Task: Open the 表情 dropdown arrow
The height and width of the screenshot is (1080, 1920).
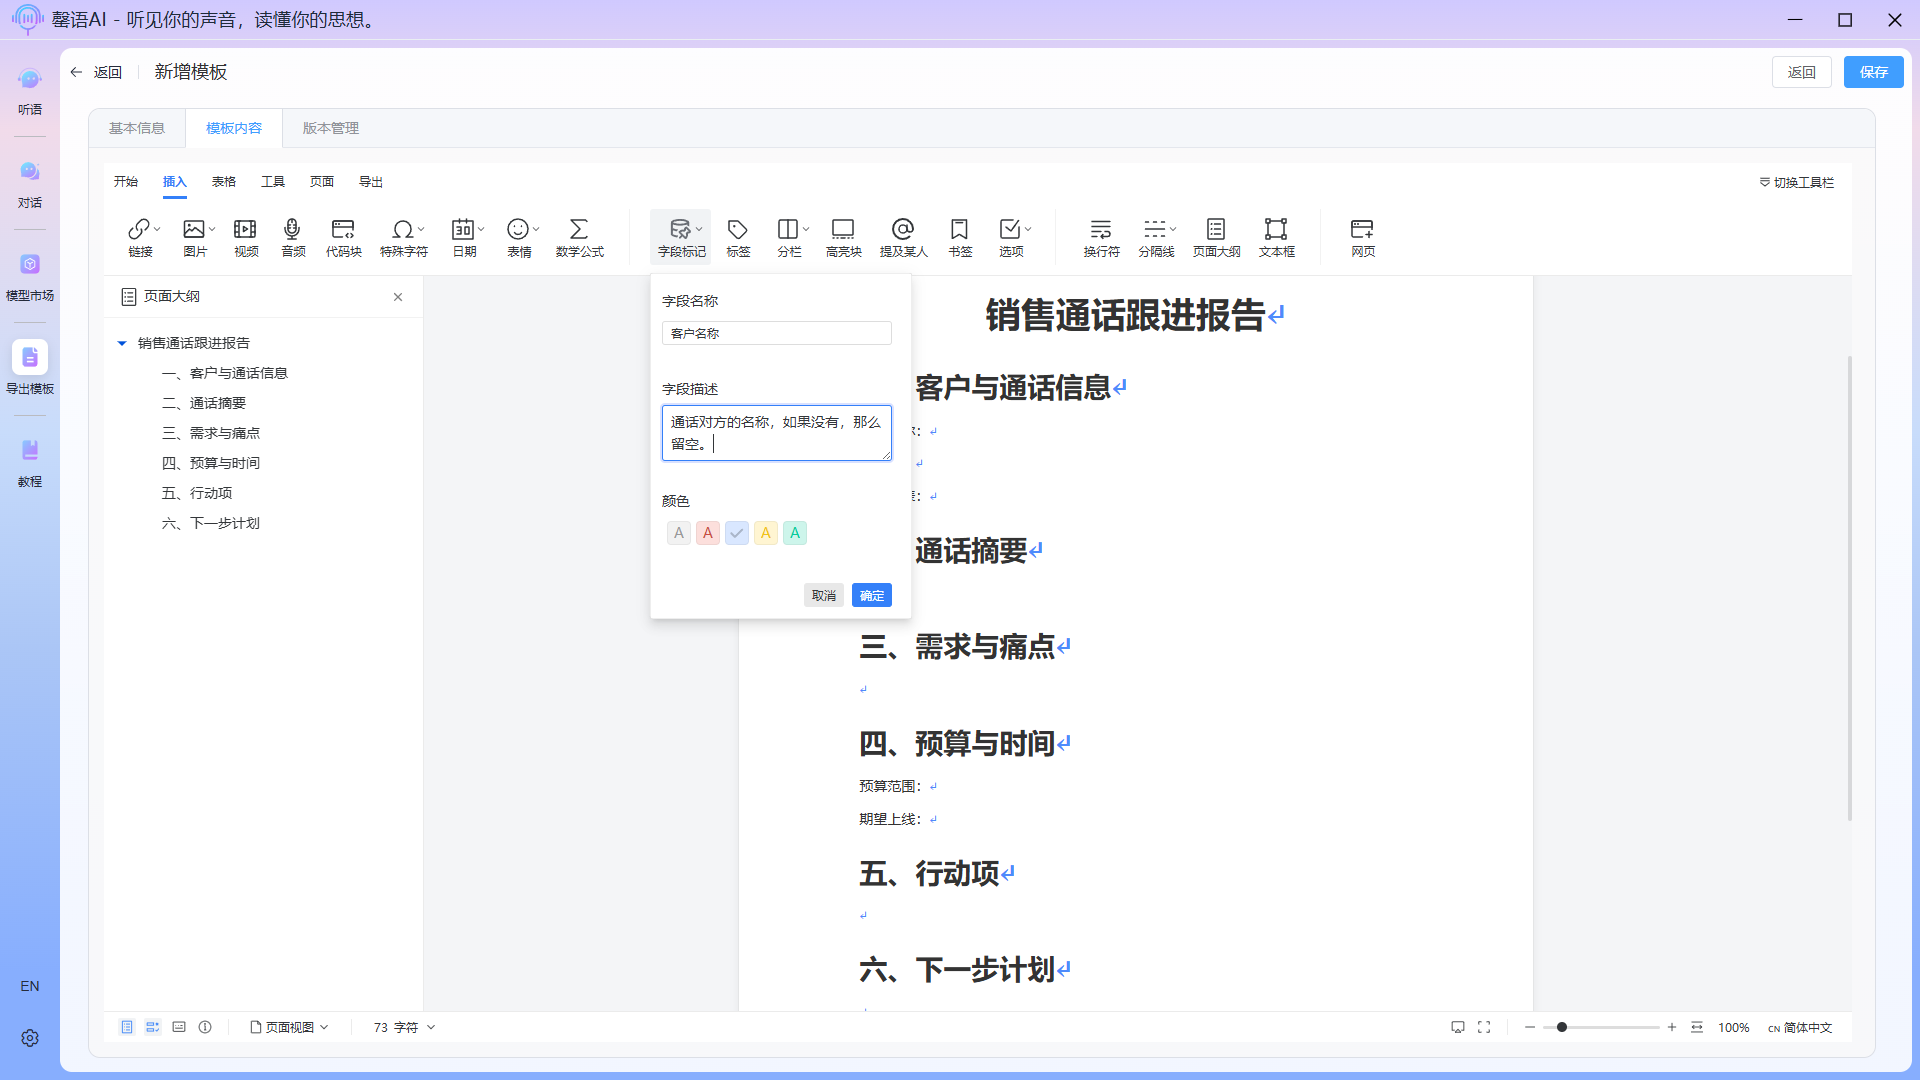Action: click(x=536, y=229)
